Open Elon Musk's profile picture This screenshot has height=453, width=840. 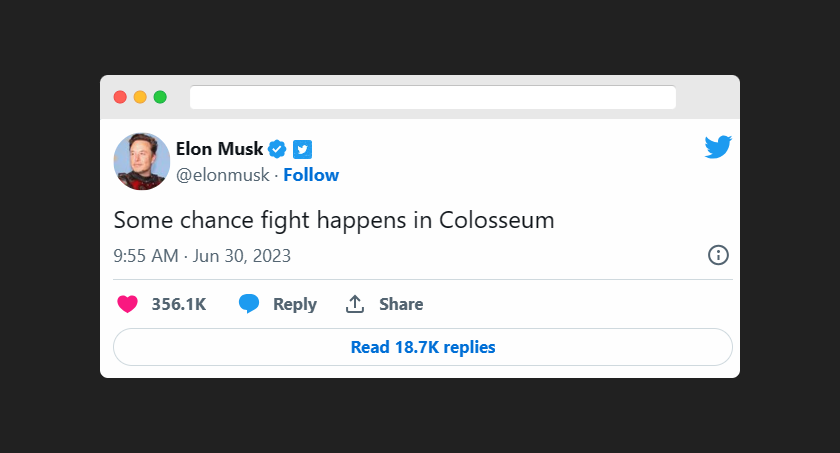(x=142, y=161)
